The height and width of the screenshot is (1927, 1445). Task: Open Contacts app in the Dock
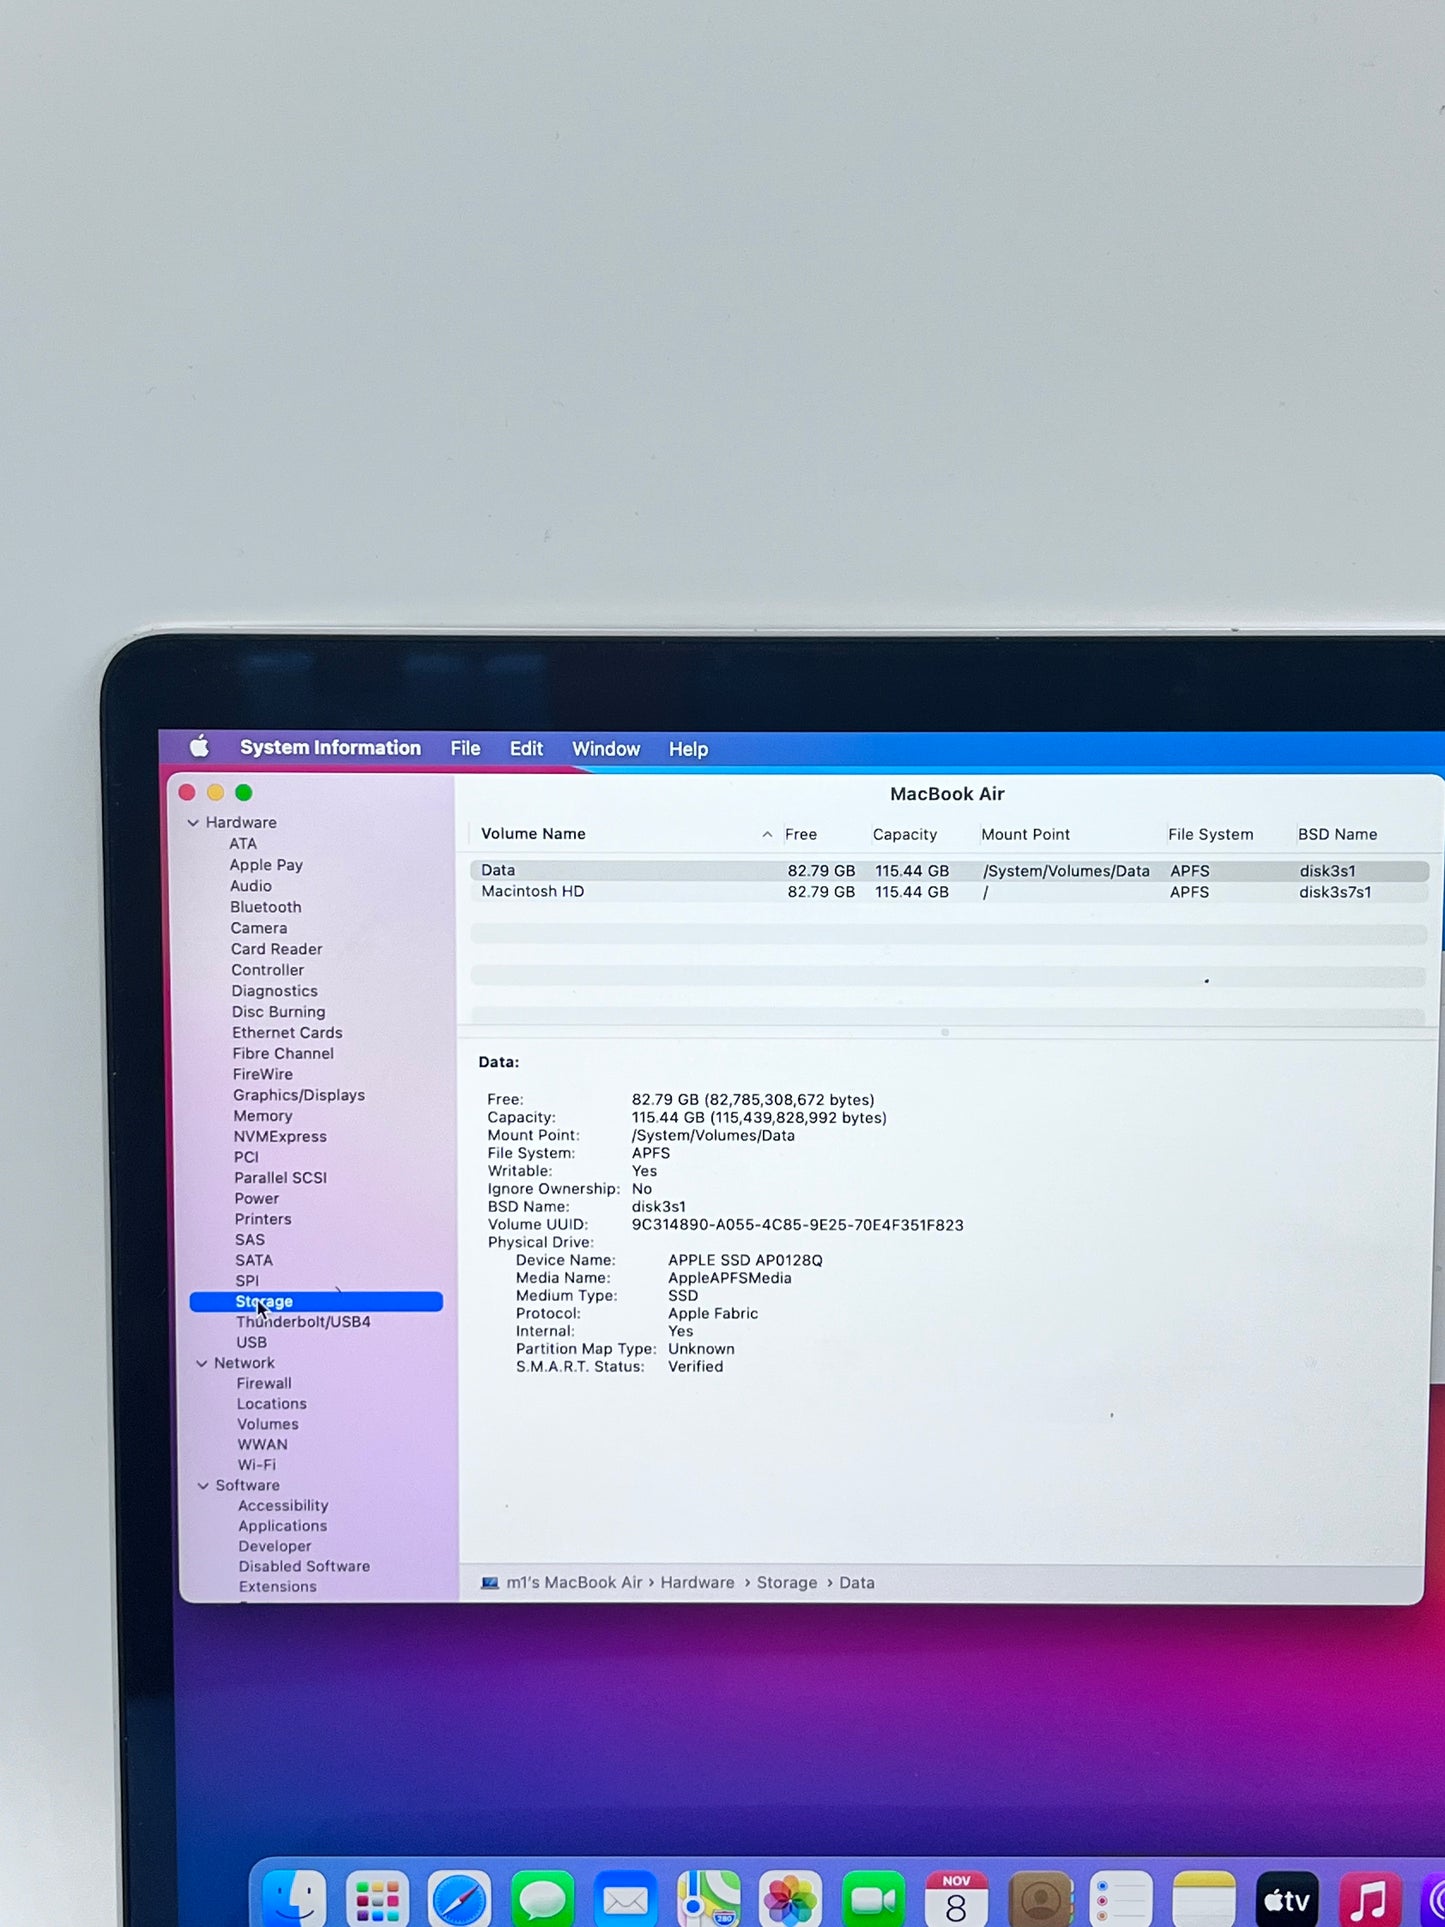pyautogui.click(x=1039, y=1898)
